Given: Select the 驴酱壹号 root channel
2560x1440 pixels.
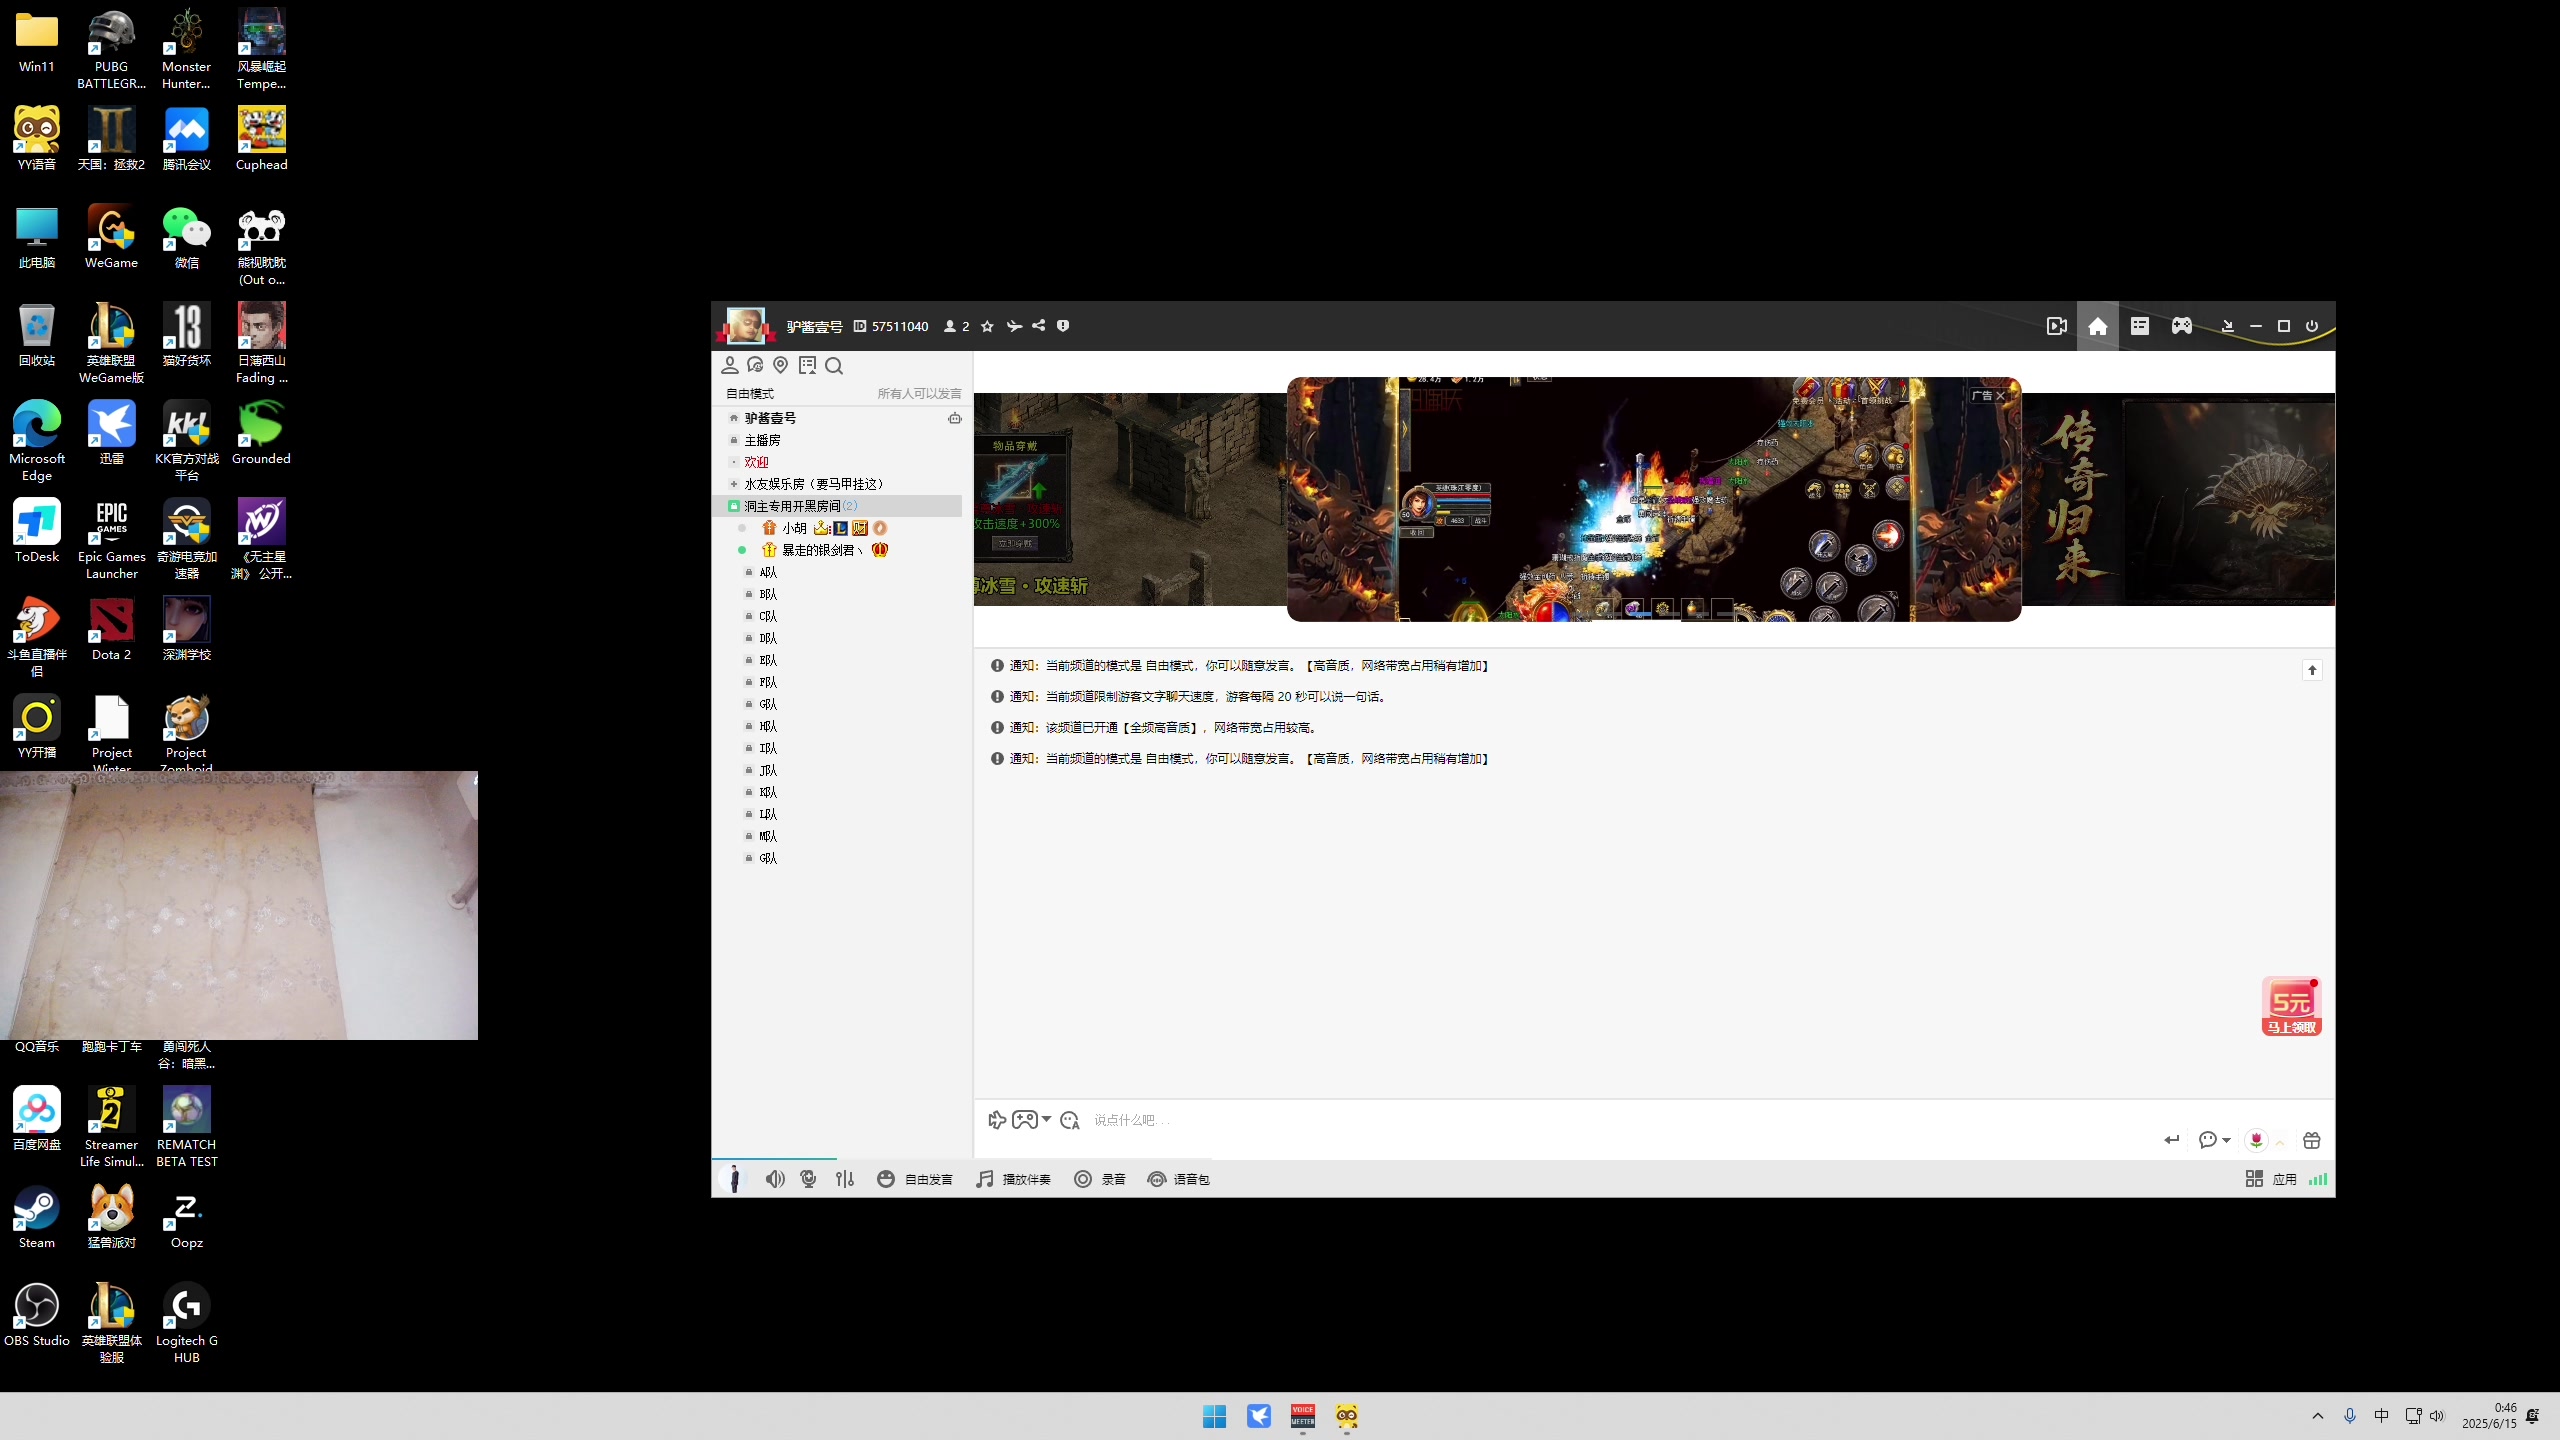Looking at the screenshot, I should 770,418.
